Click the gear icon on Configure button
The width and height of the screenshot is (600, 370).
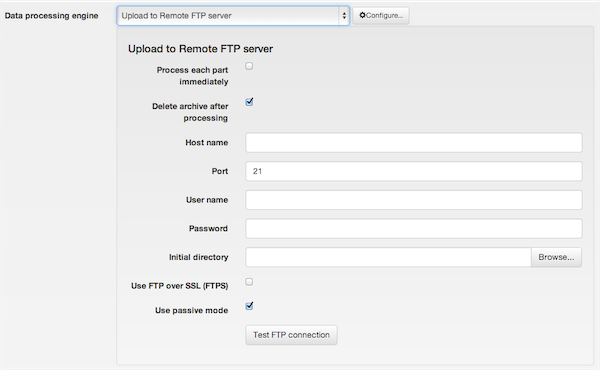(x=362, y=15)
